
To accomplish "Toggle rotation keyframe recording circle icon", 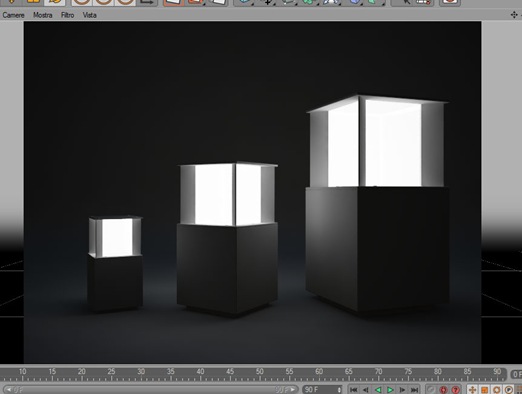I will pos(497,389).
